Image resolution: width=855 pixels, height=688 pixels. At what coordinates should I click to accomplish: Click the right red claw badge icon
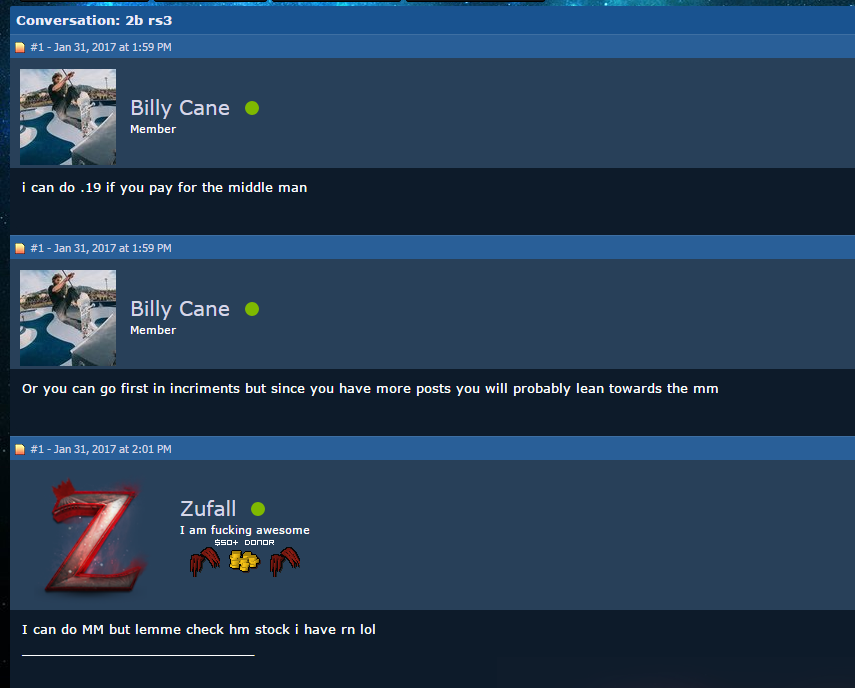[285, 562]
